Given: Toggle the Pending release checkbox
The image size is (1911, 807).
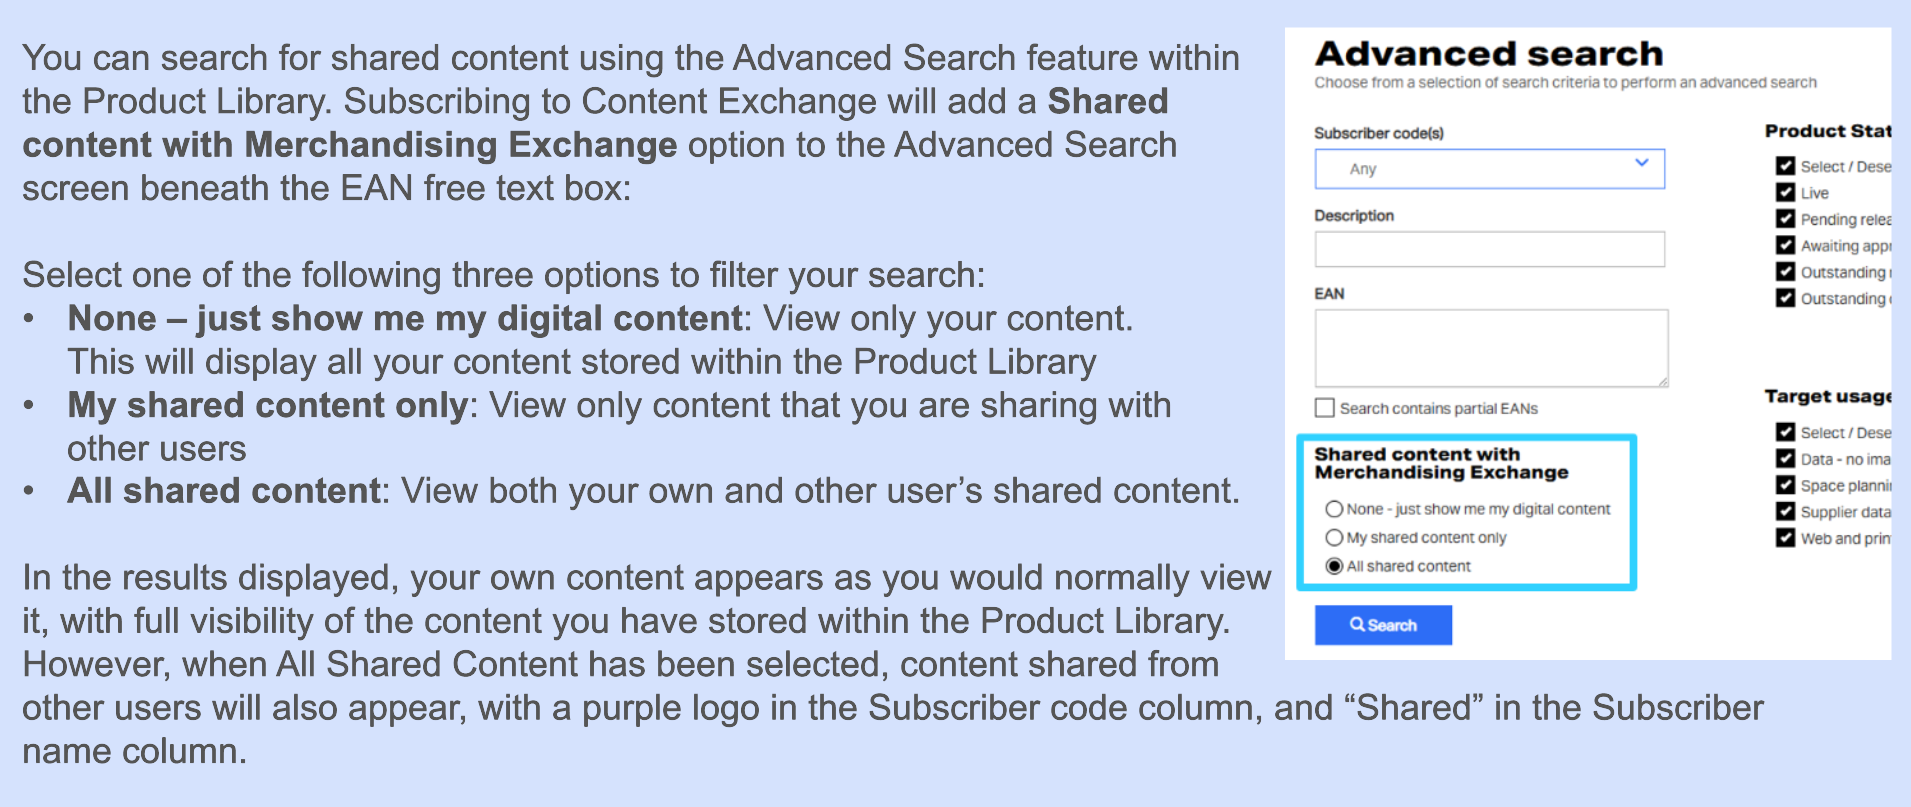Looking at the screenshot, I should click(1786, 218).
